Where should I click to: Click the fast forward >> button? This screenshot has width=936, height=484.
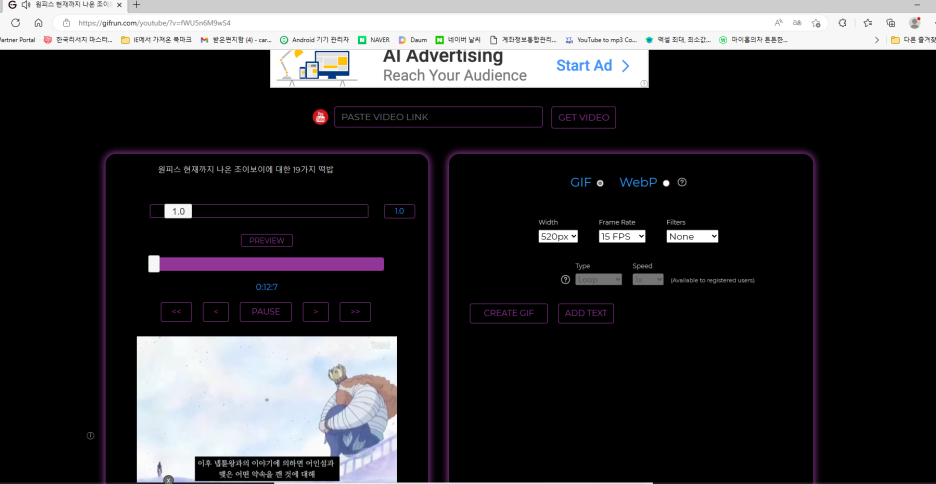355,312
